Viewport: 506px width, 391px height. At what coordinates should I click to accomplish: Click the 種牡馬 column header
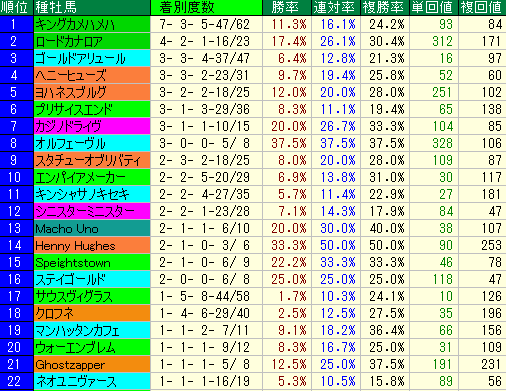click(92, 7)
